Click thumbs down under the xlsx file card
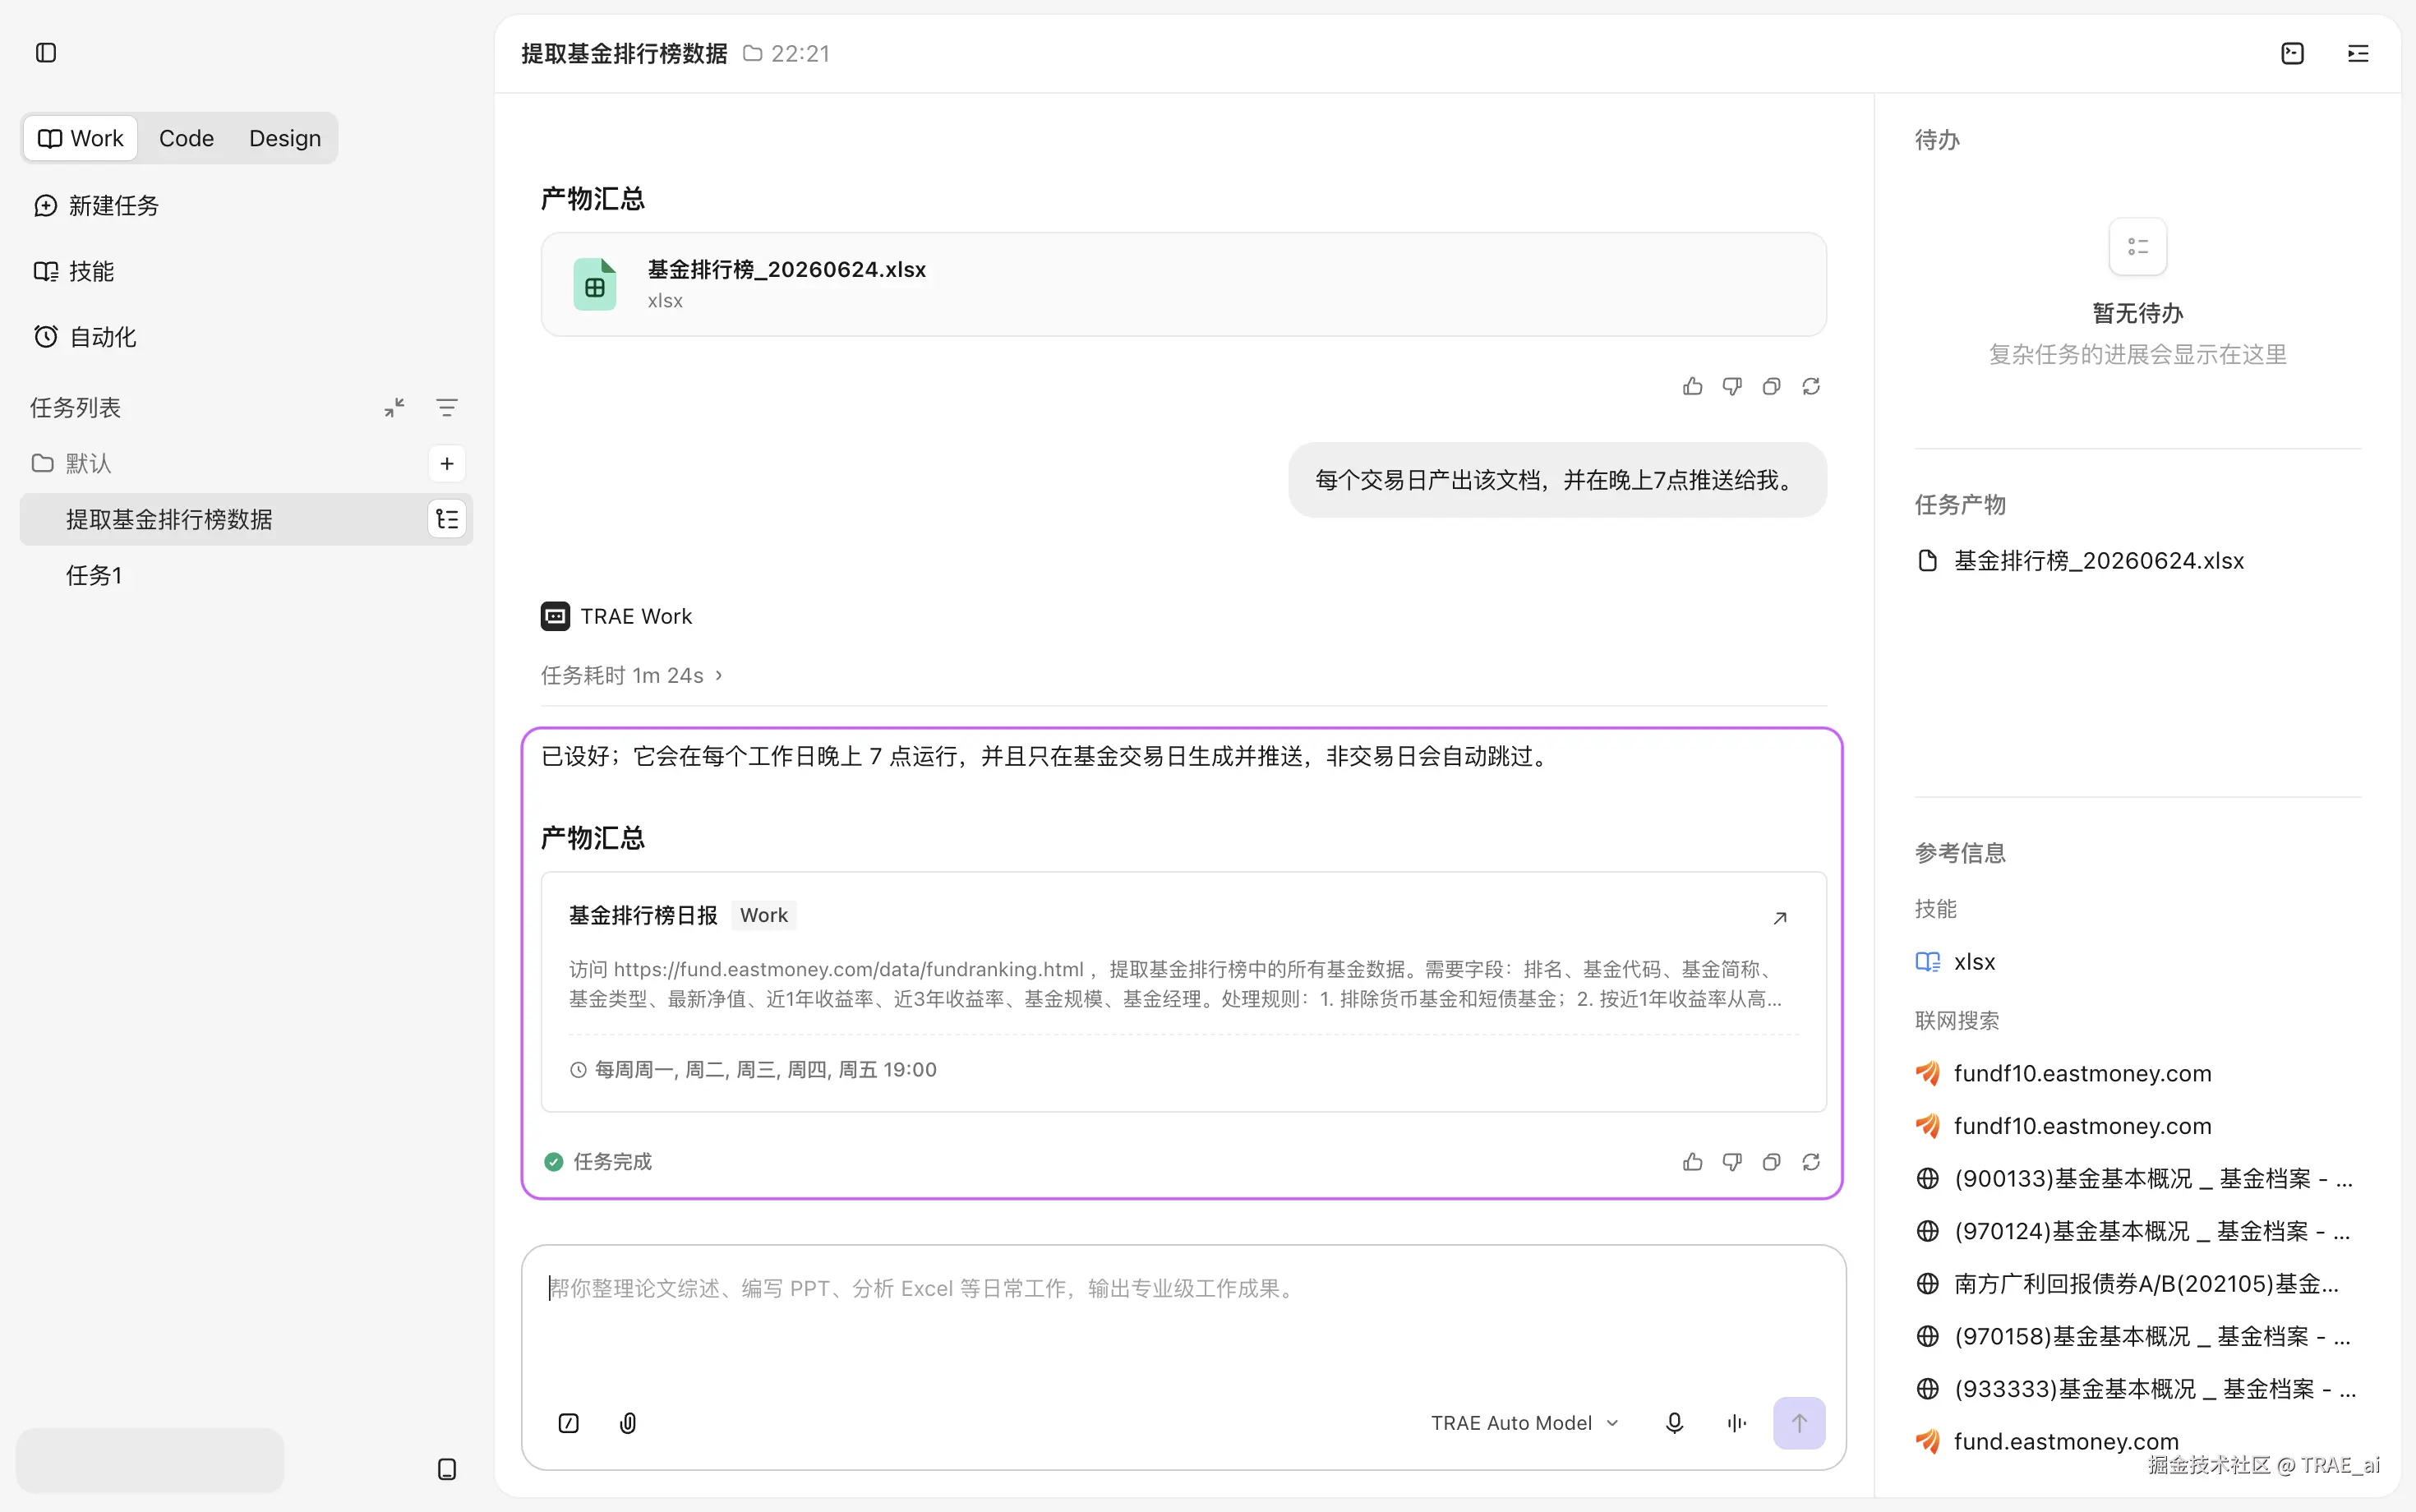 tap(1732, 386)
